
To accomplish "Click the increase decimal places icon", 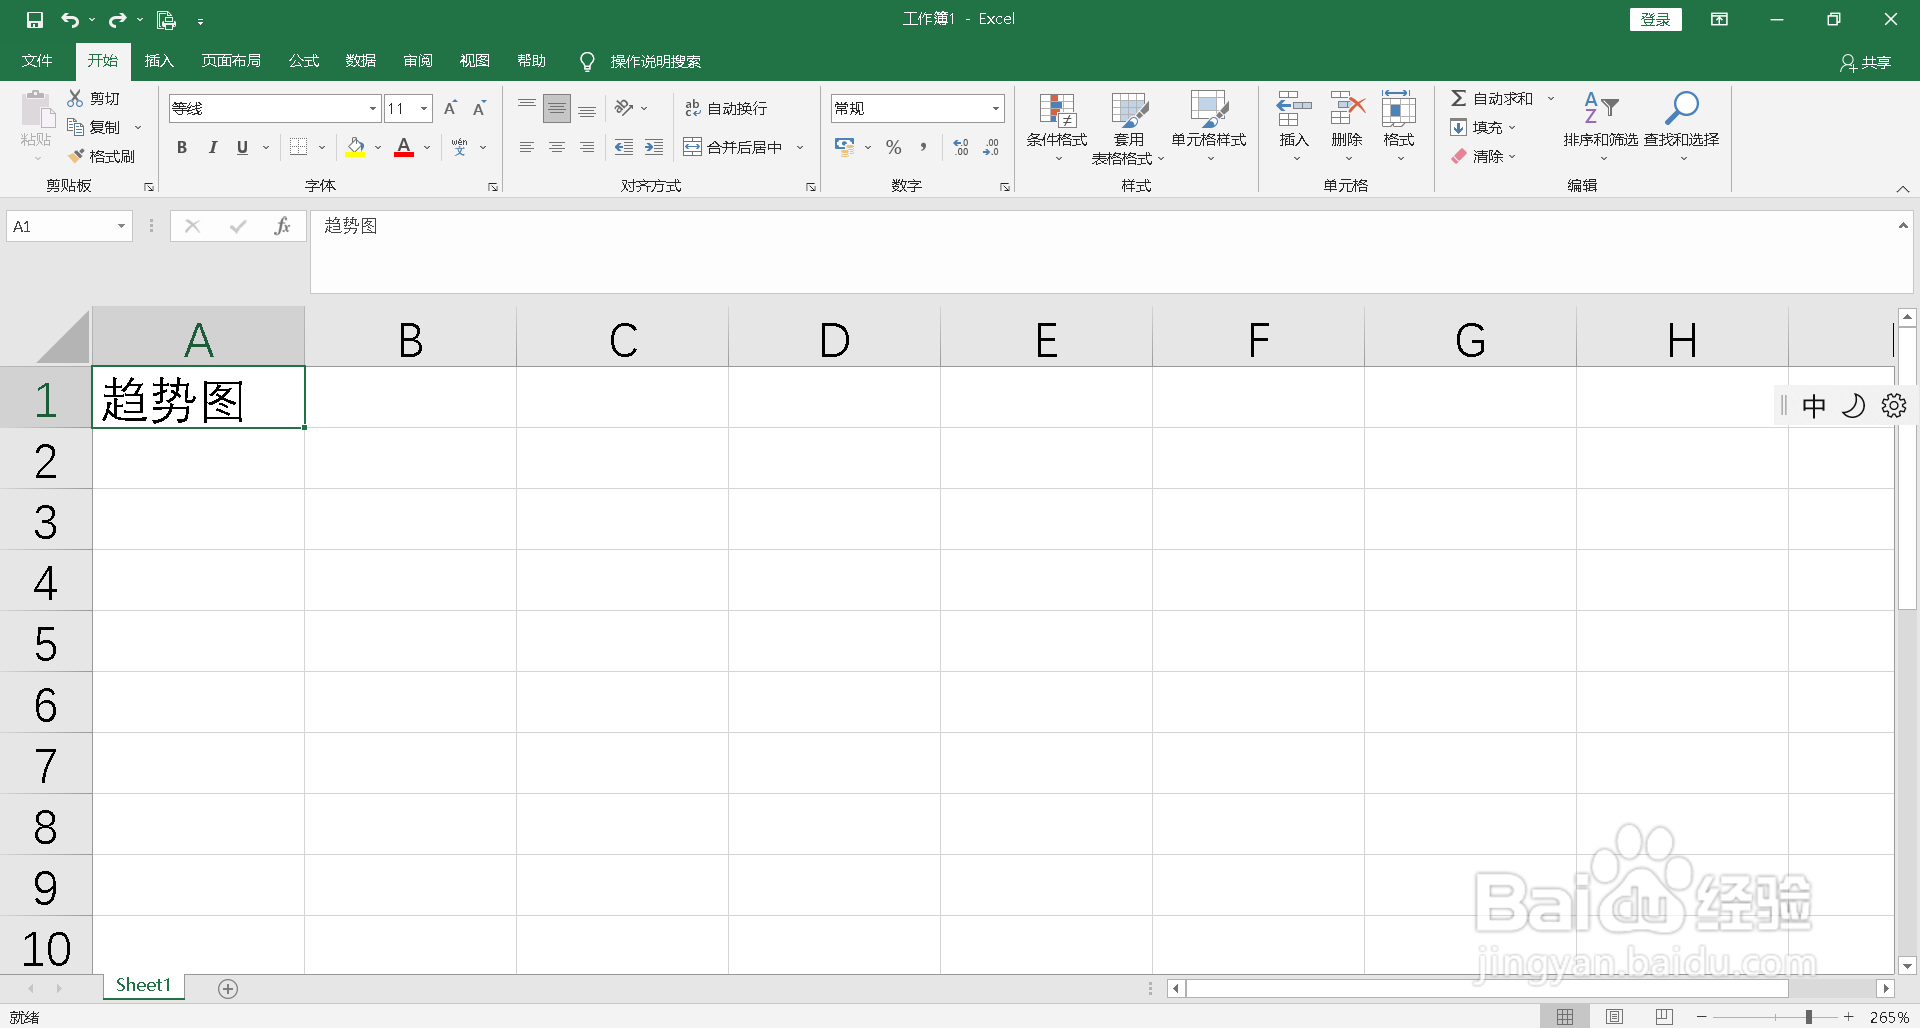I will click(961, 147).
